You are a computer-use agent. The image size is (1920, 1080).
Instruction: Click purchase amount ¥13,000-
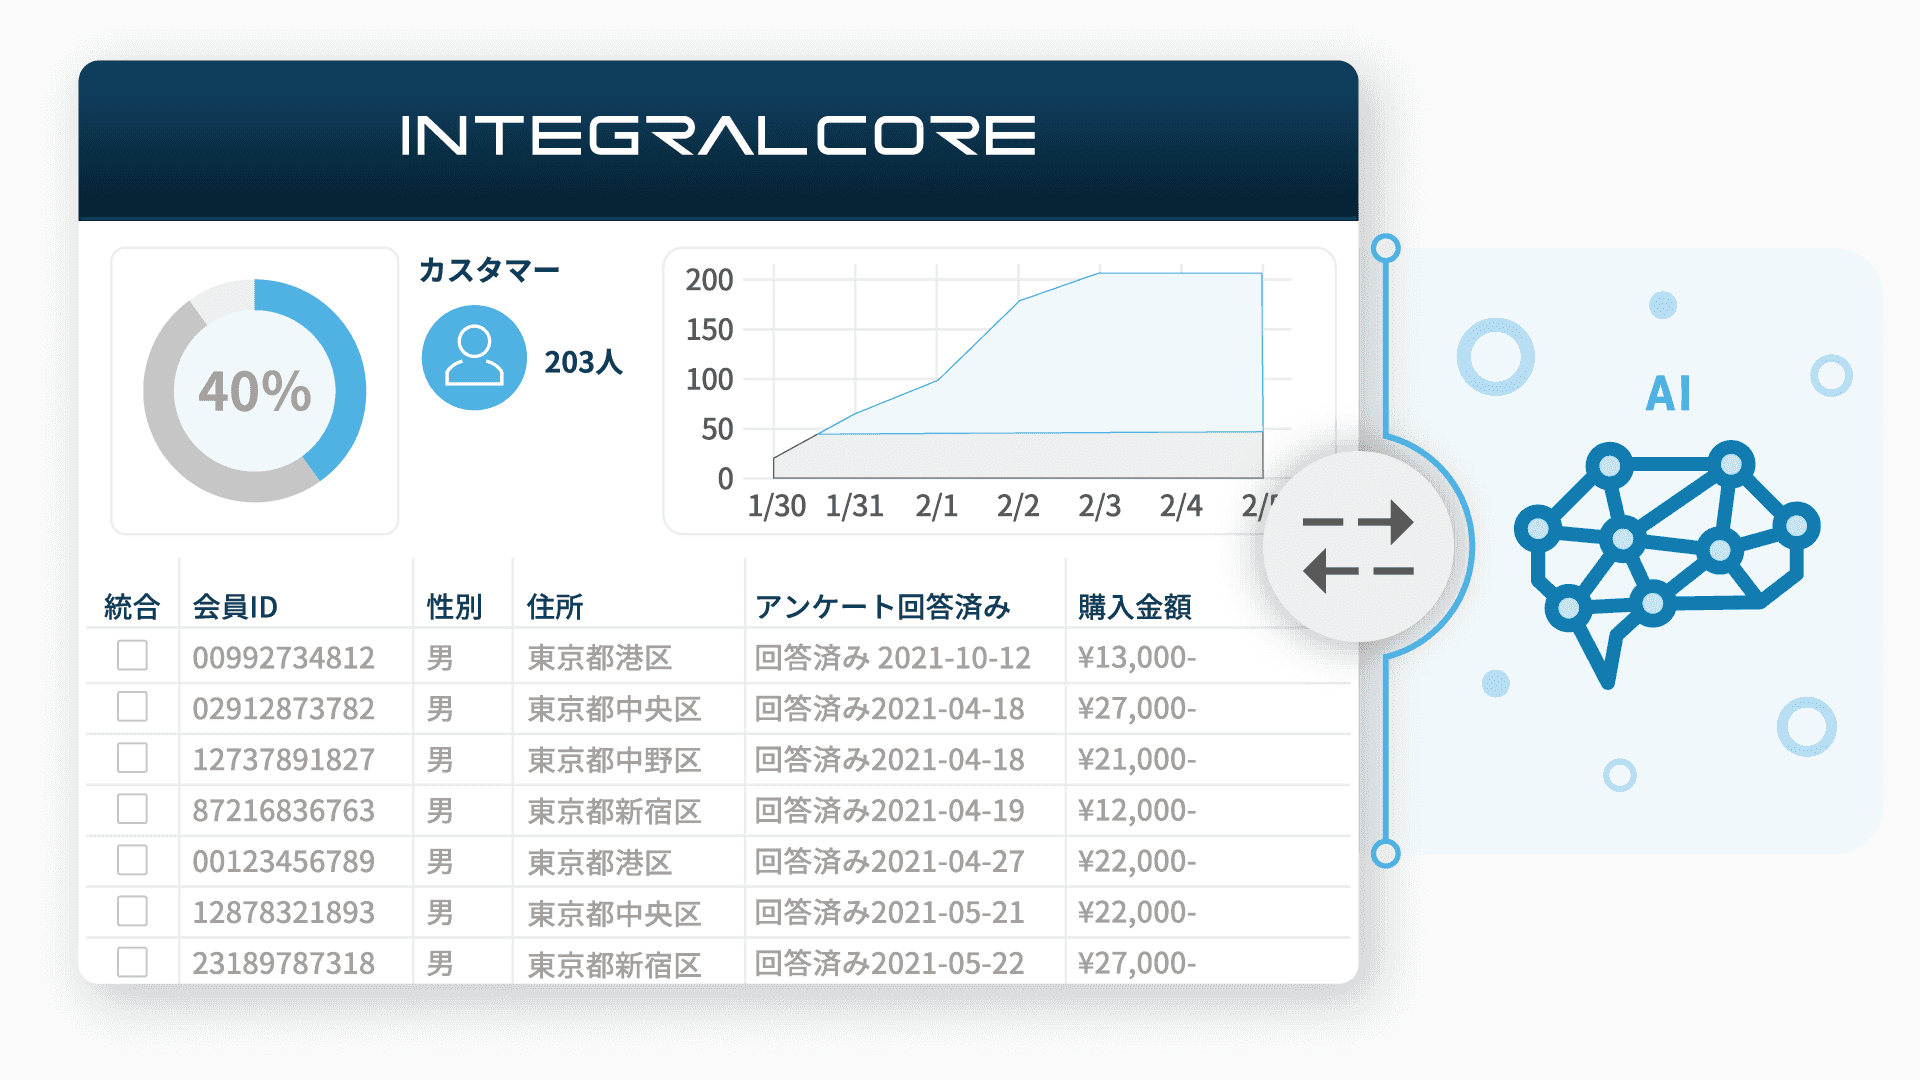(x=1137, y=657)
